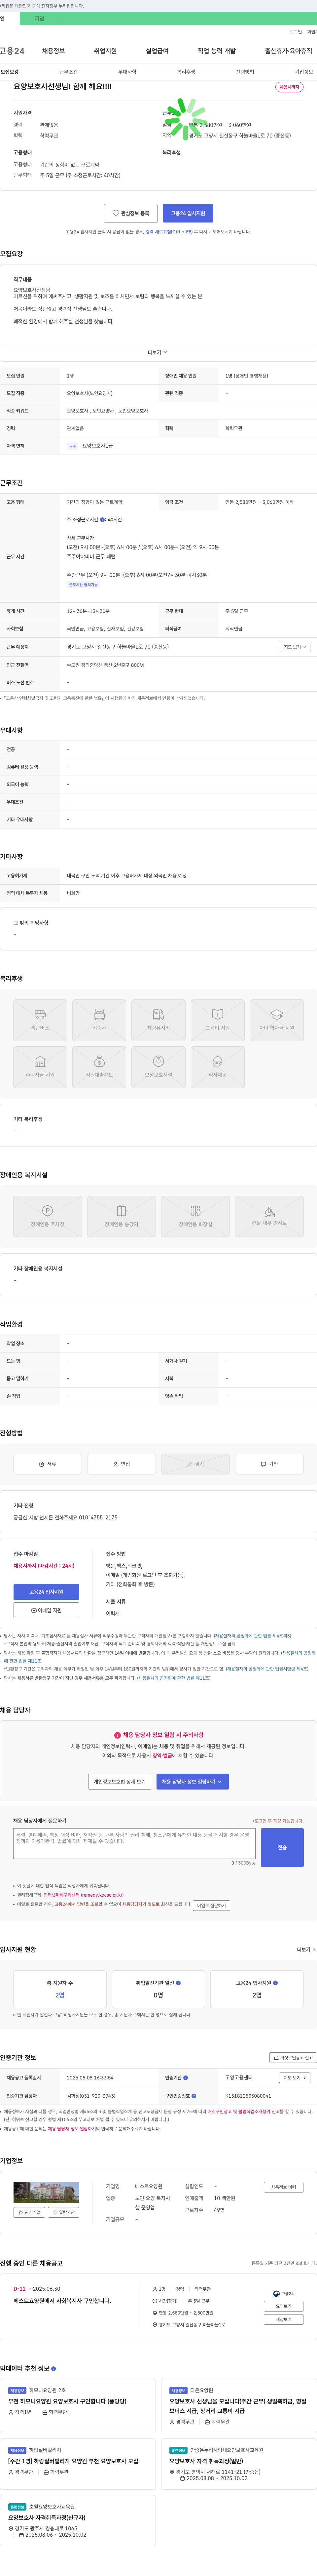Click the 장애인용 화장실 icon
The image size is (317, 2576).
[x=195, y=1216]
